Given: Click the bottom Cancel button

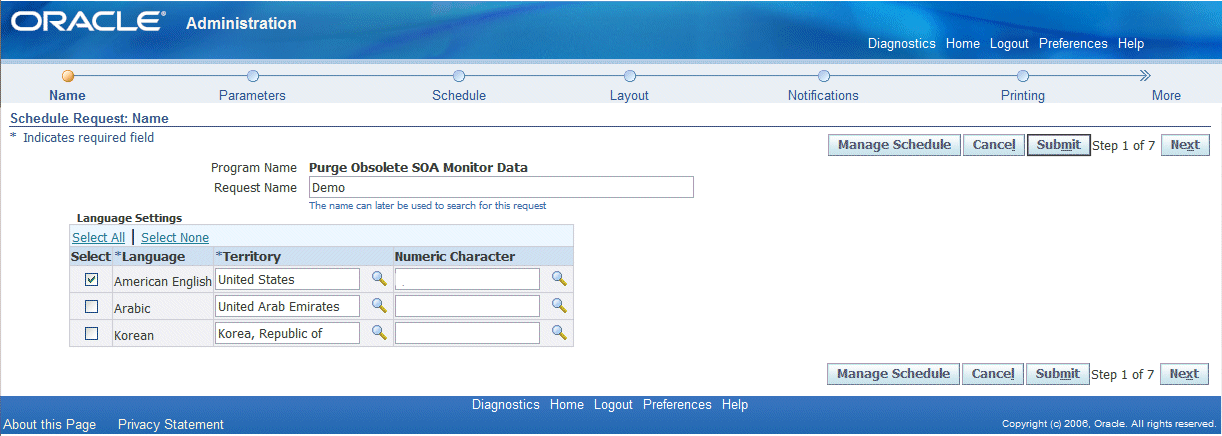Looking at the screenshot, I should coord(993,374).
